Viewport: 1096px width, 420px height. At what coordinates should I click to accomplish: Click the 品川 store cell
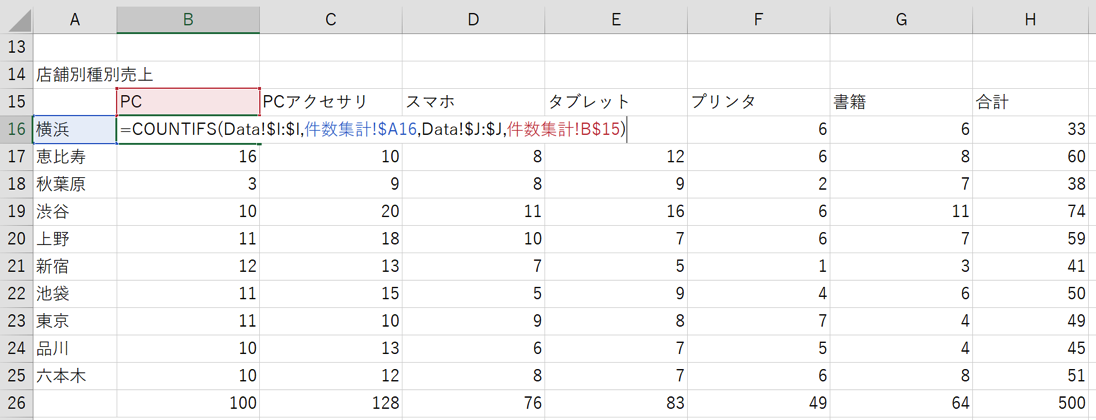pos(75,349)
